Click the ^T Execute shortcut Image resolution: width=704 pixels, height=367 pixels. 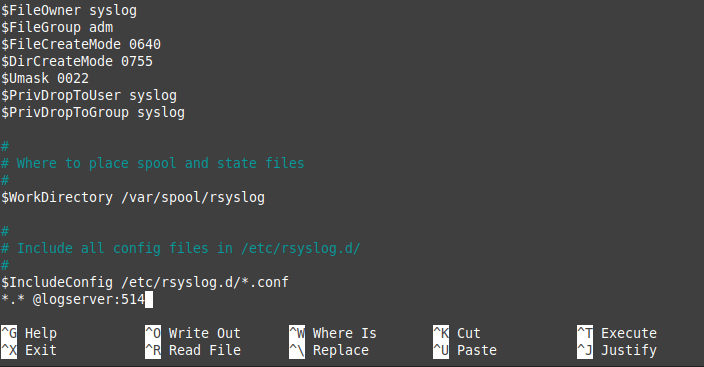click(x=617, y=333)
